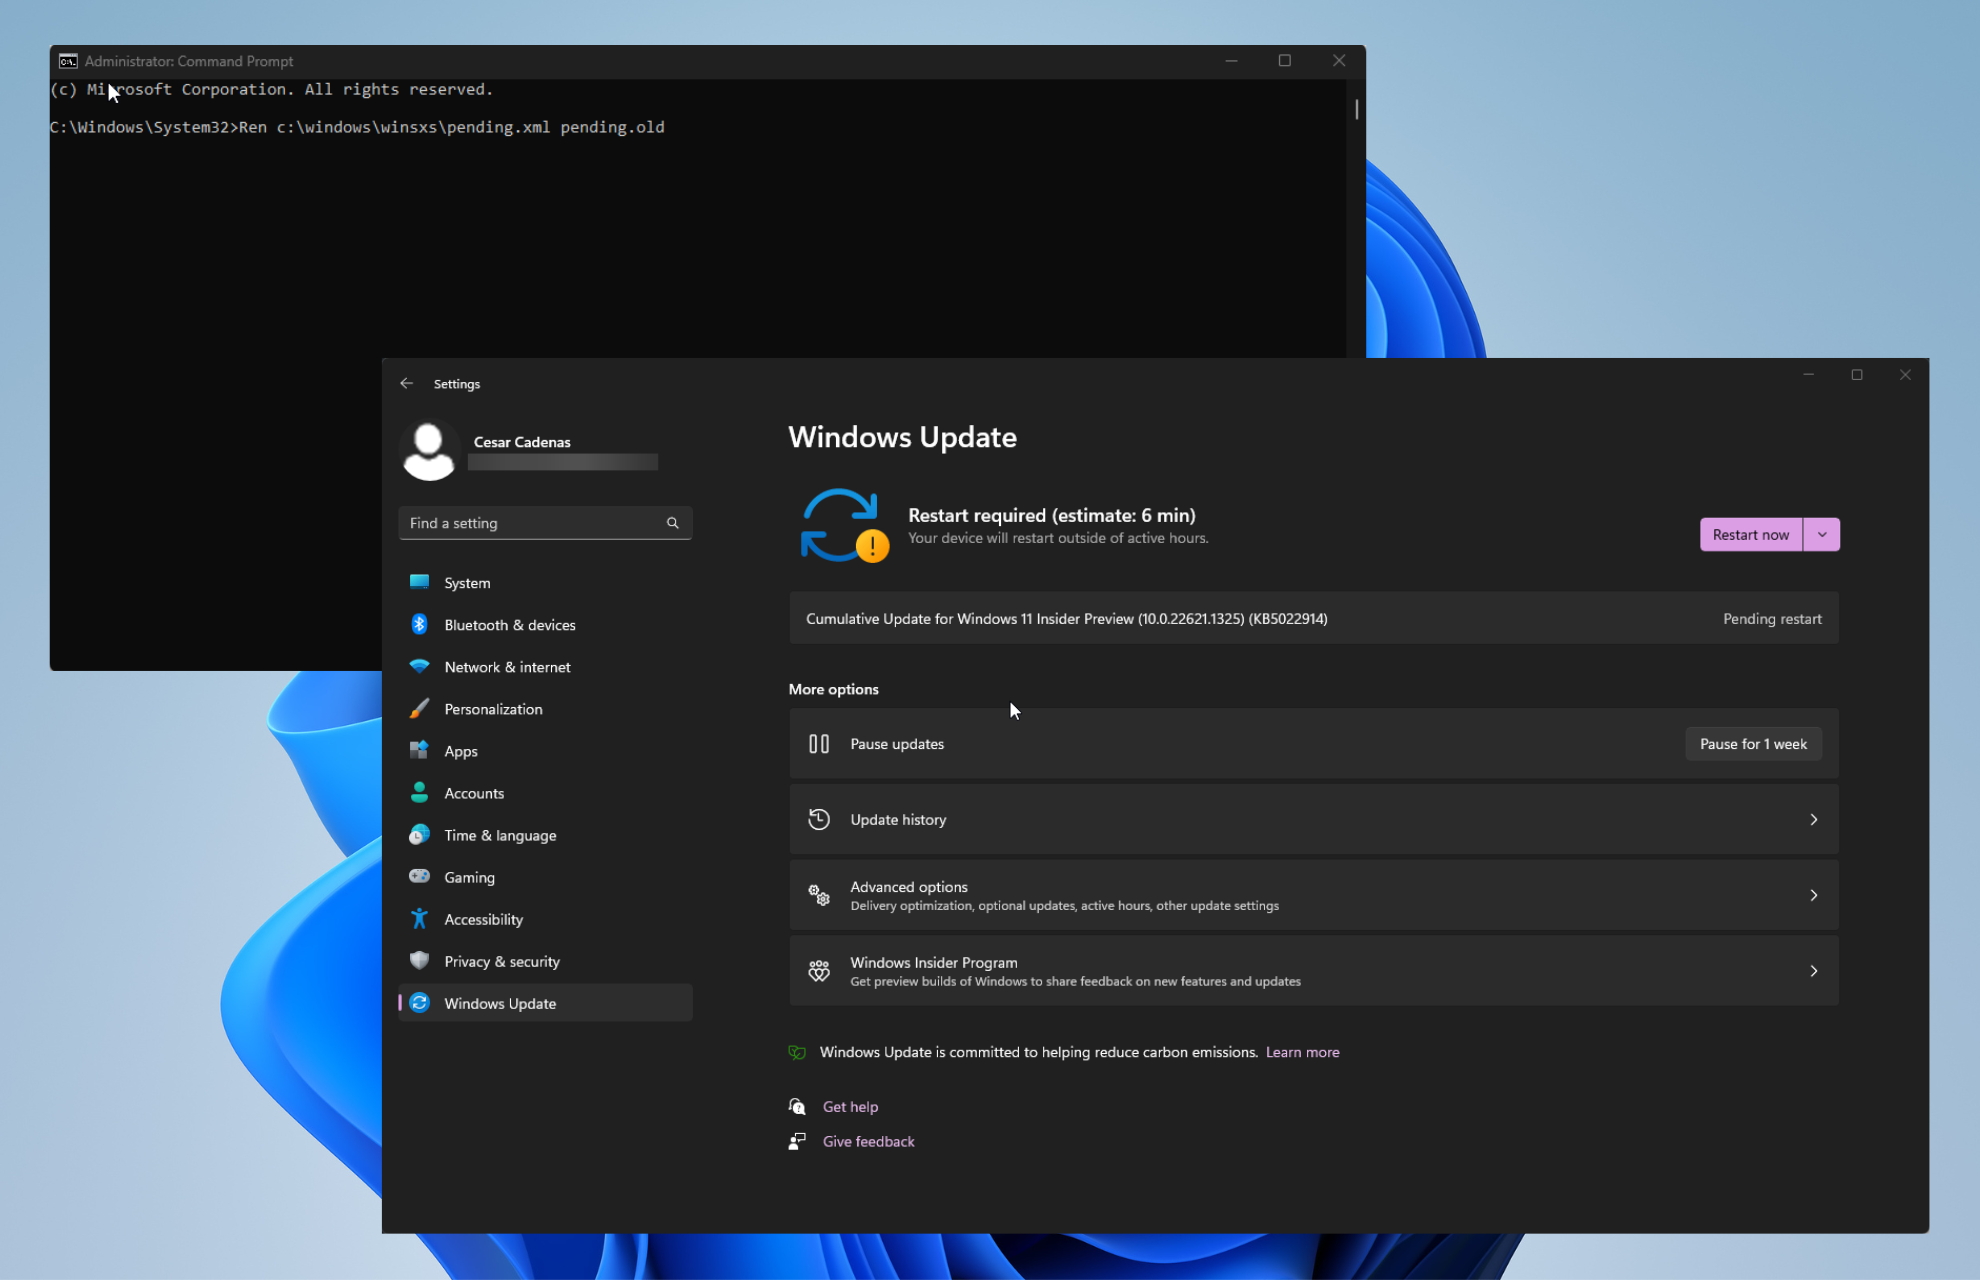The width and height of the screenshot is (1980, 1280).
Task: Click the large update status icon with warning
Action: (x=844, y=526)
